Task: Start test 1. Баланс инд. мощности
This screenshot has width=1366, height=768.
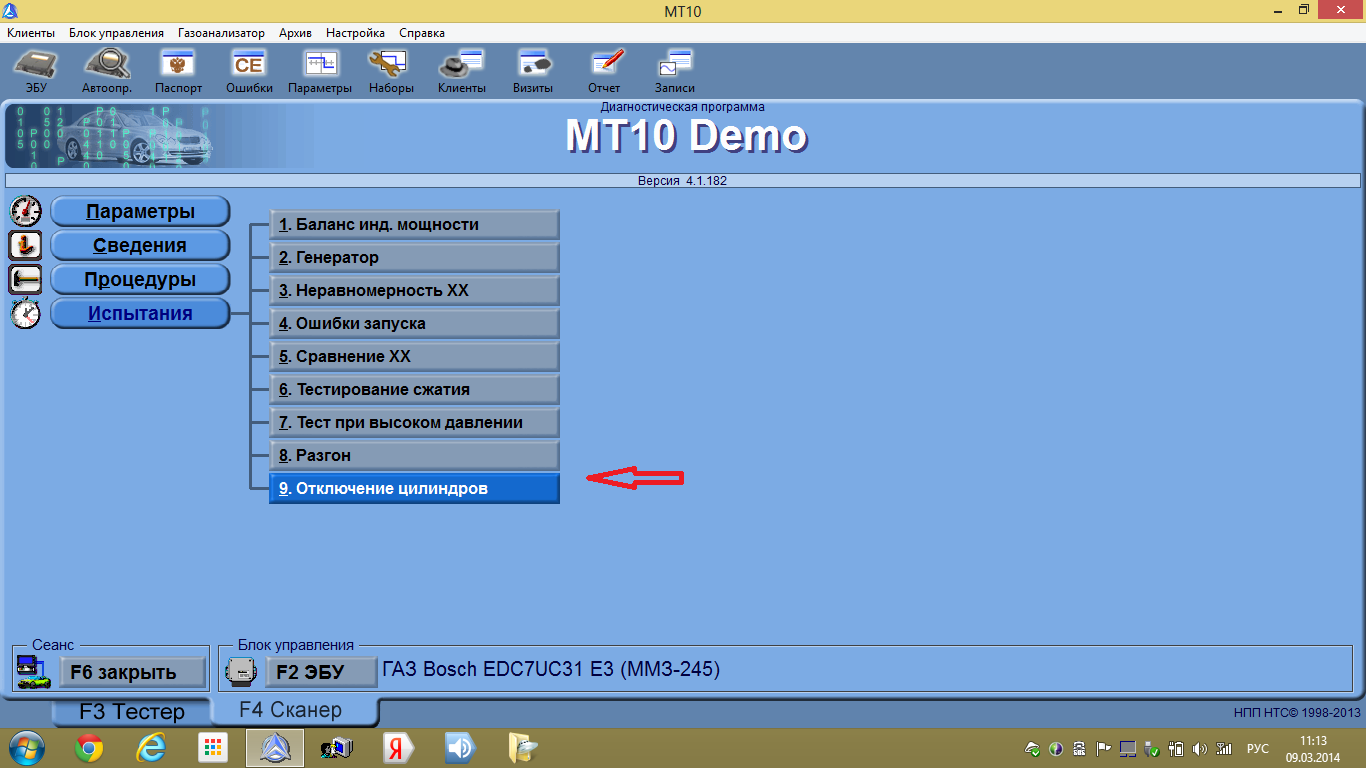Action: pyautogui.click(x=414, y=225)
